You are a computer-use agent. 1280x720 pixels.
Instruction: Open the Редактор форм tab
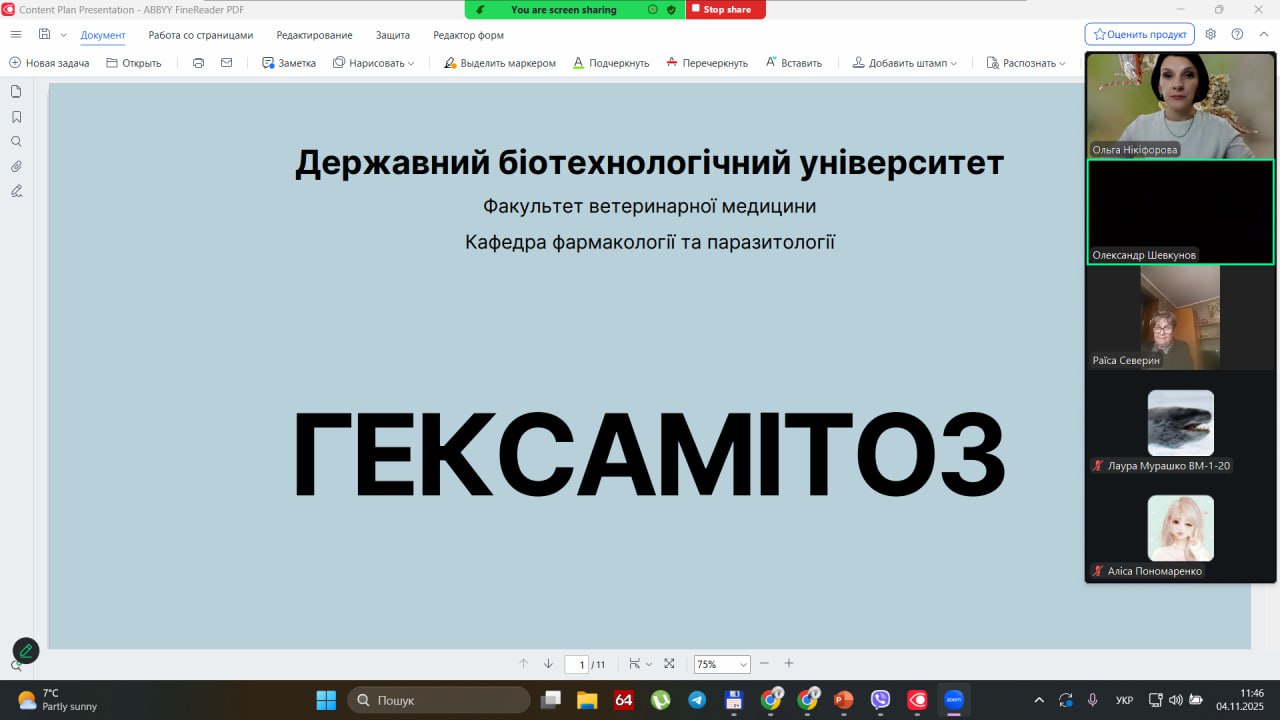[468, 35]
